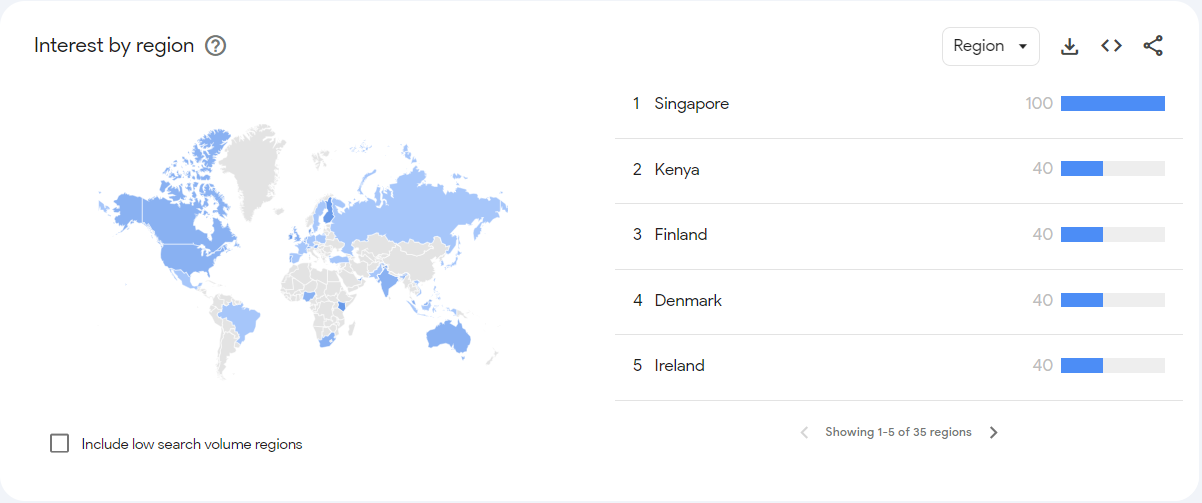Viewport: 1202px width, 503px height.
Task: Download the region data as CSV
Action: click(x=1069, y=46)
